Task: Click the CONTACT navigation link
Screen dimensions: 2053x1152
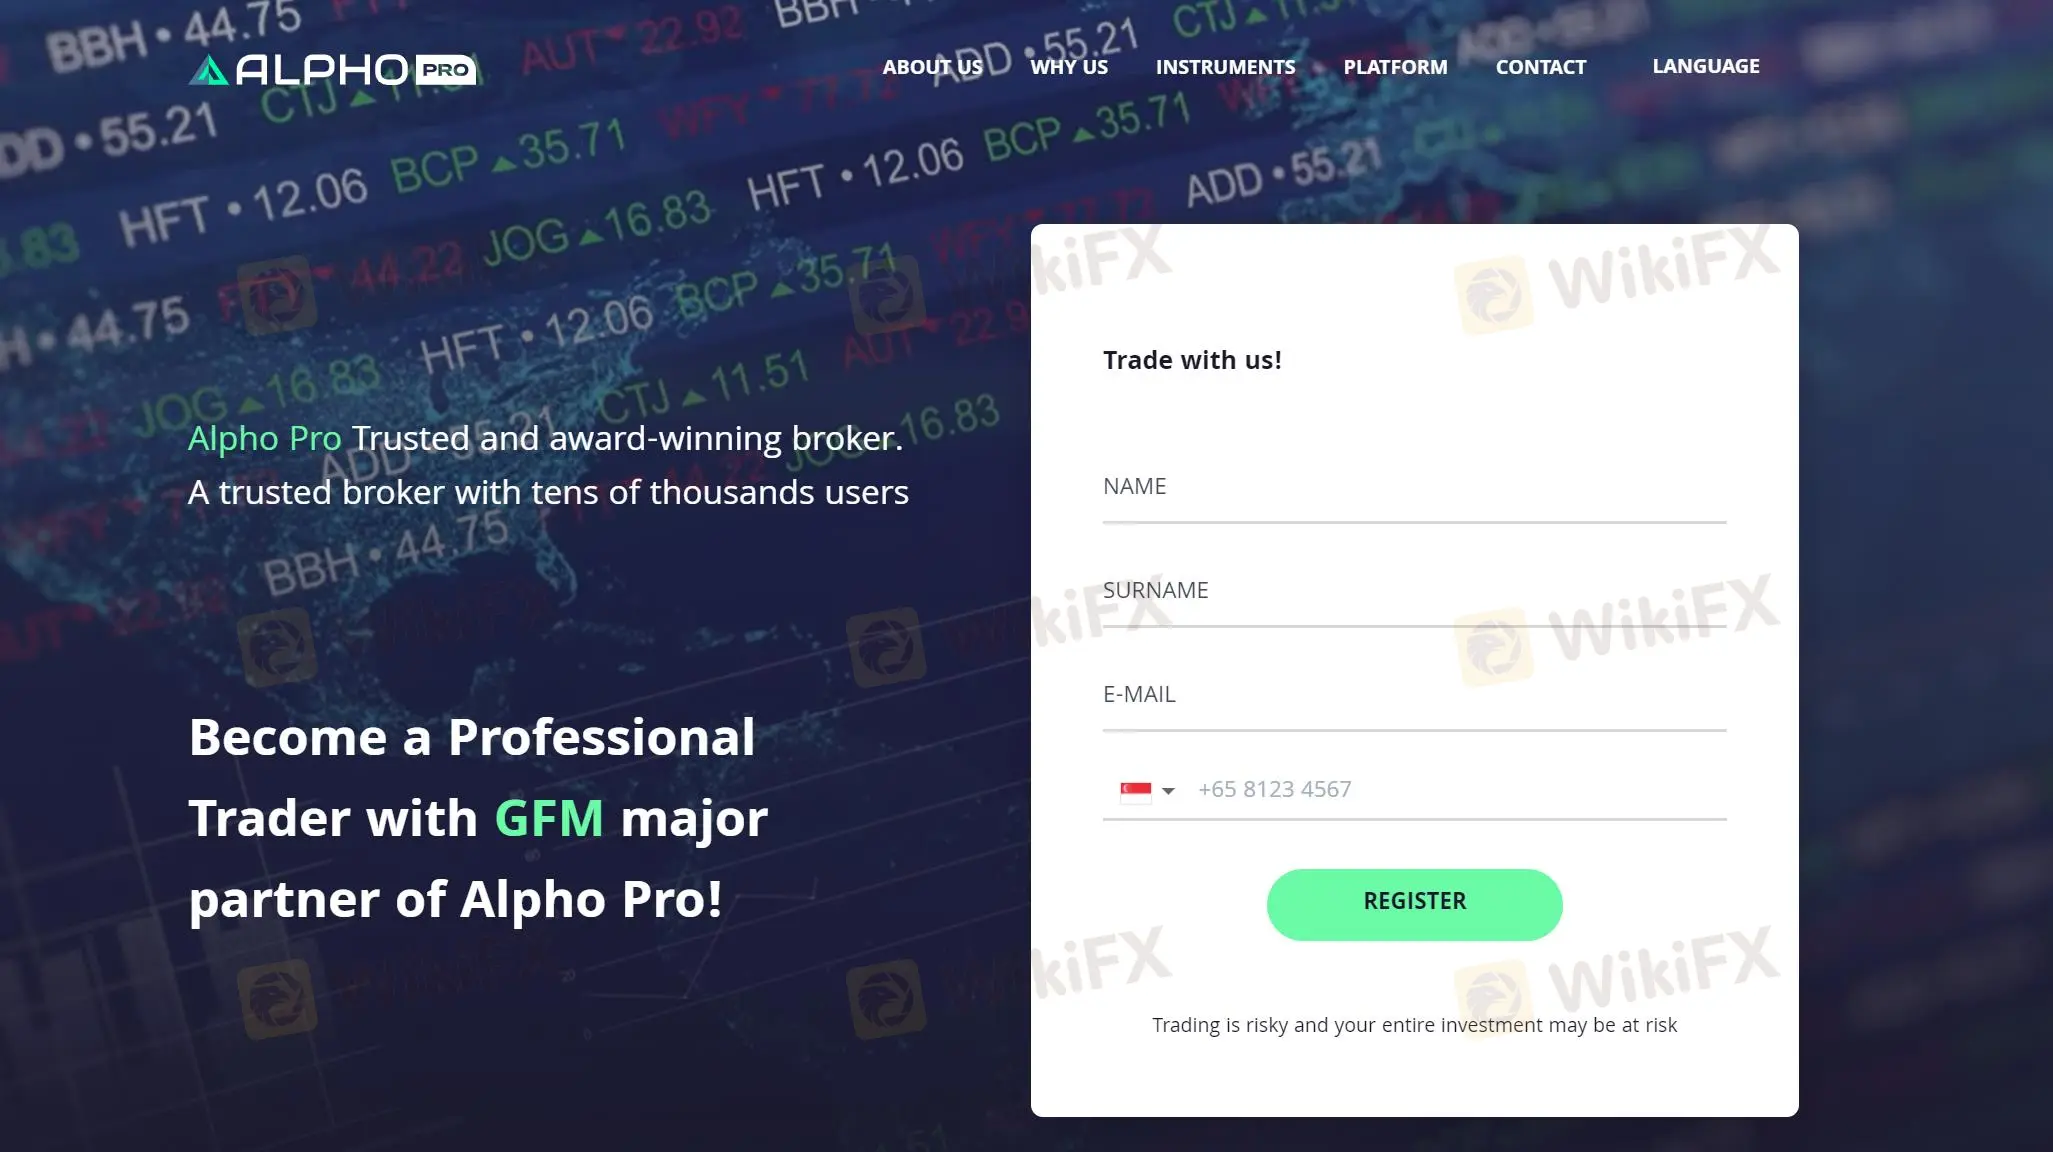Action: 1540,68
